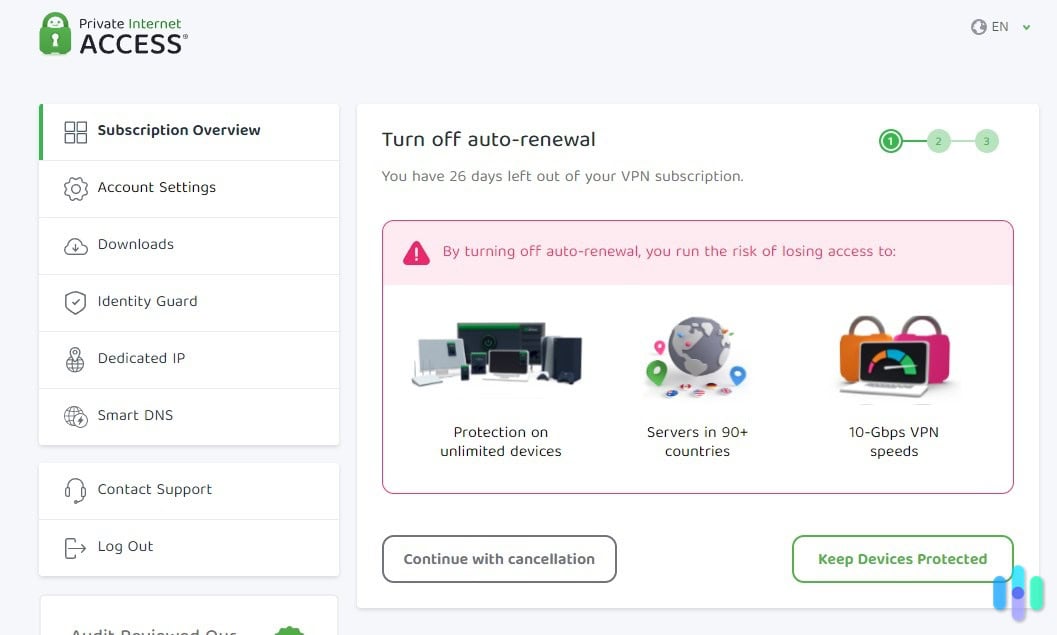Click the Contact Support headset icon
1057x635 pixels.
point(75,490)
